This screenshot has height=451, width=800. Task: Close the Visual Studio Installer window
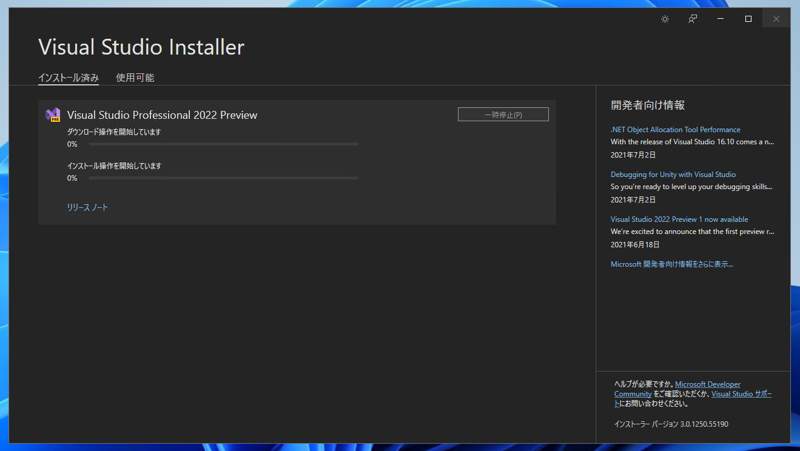776,19
